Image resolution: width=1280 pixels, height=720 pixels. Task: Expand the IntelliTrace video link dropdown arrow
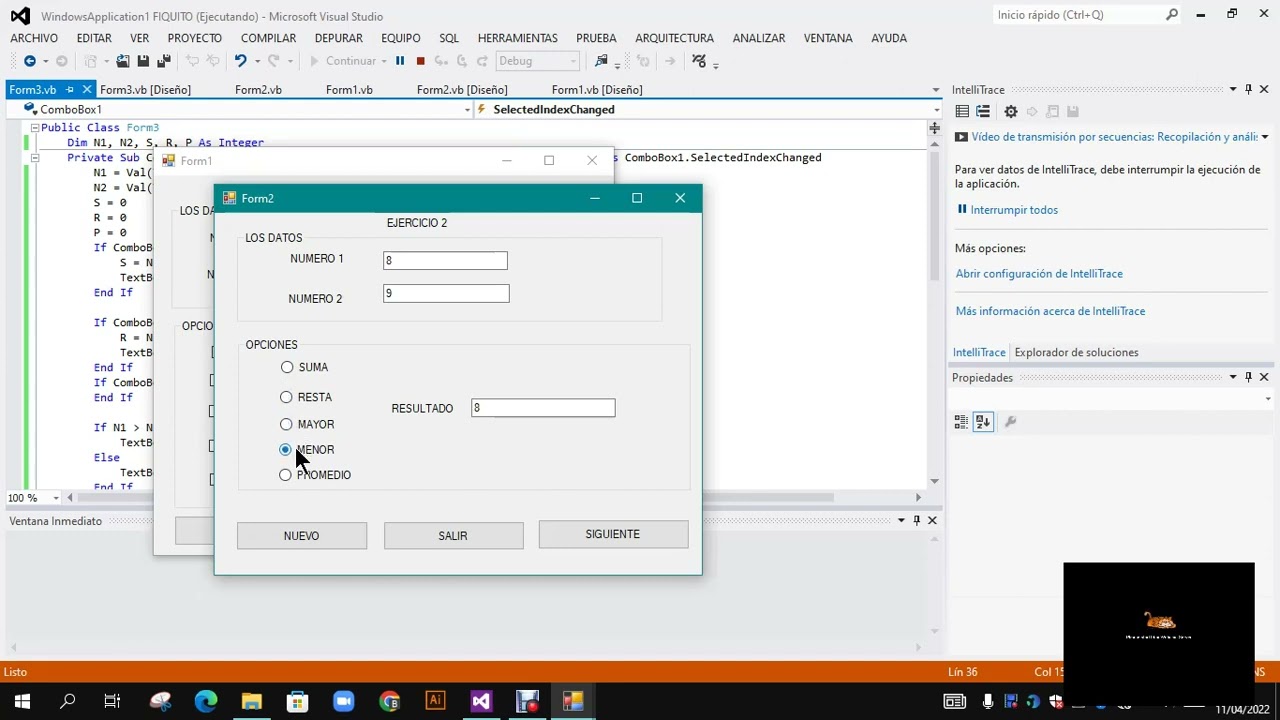(x=1264, y=137)
